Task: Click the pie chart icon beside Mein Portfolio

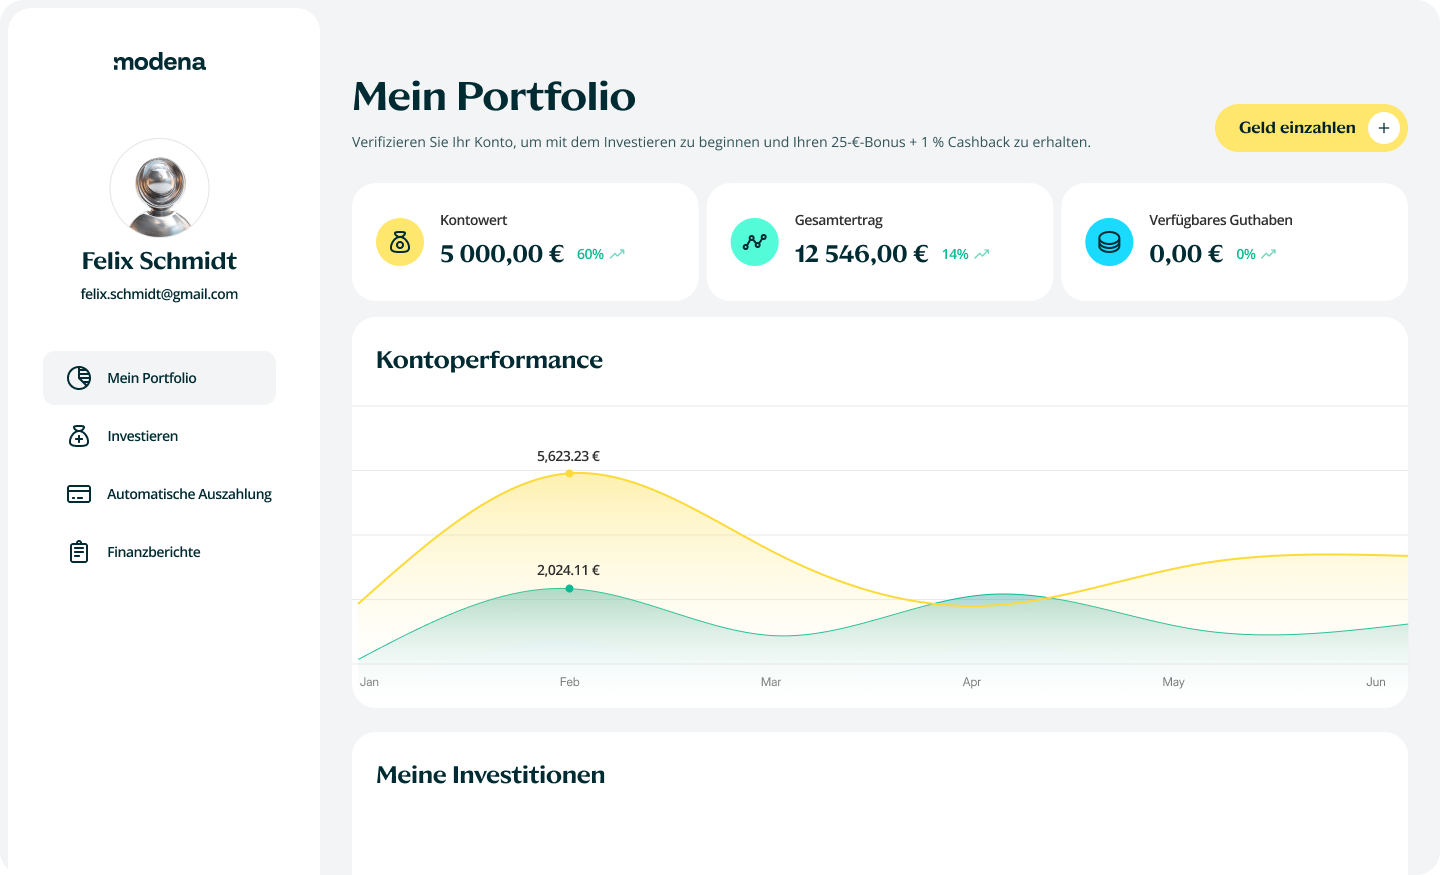Action: pos(79,378)
